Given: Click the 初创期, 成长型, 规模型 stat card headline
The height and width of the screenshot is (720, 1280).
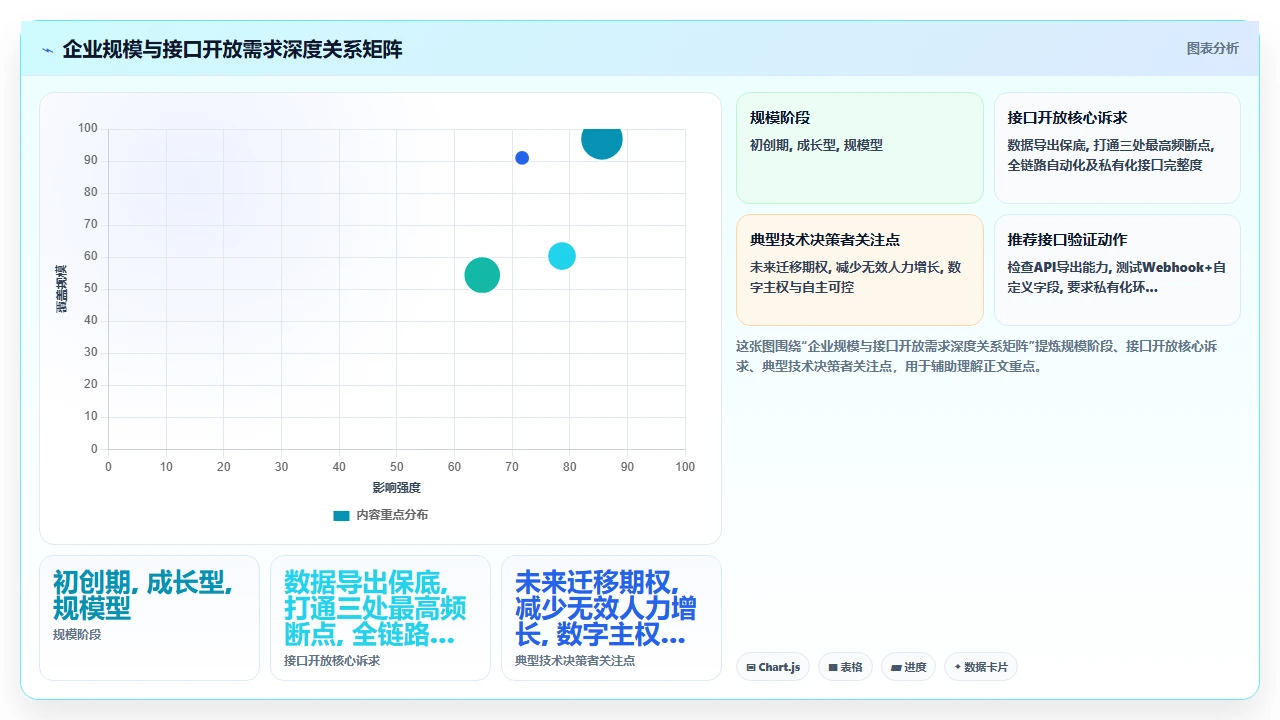Looking at the screenshot, I should (144, 595).
